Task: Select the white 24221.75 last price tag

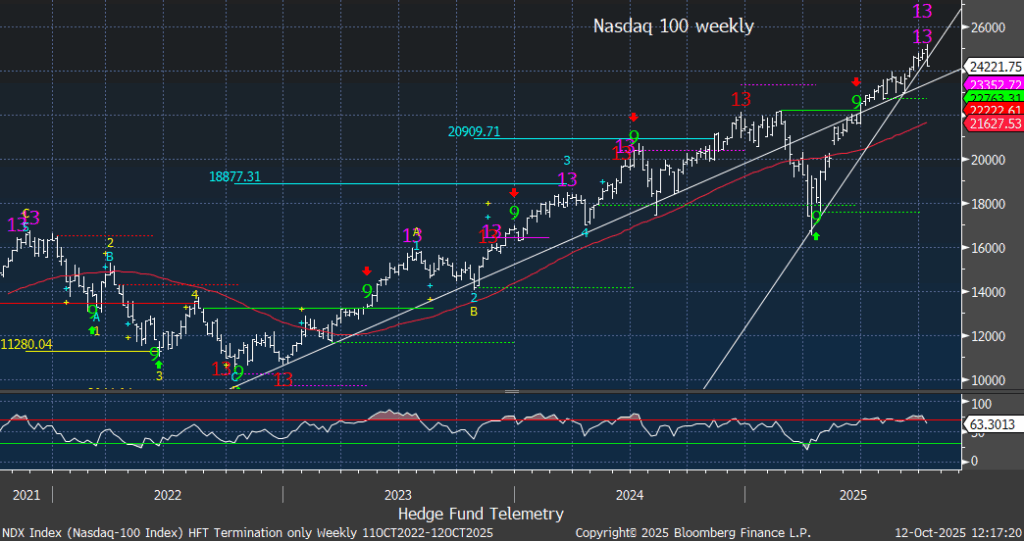Action: pos(991,67)
